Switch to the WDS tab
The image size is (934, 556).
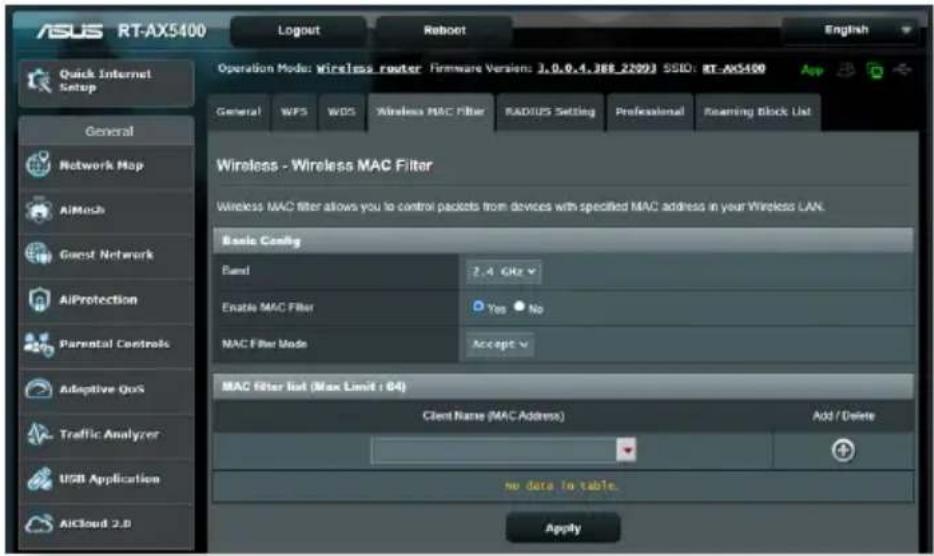(x=341, y=112)
